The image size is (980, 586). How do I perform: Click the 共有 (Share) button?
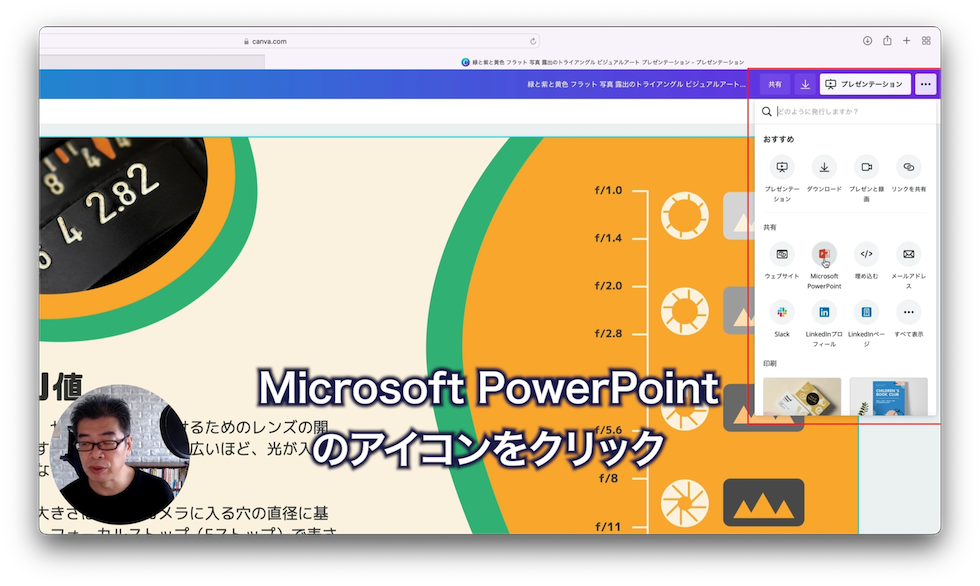coord(774,84)
